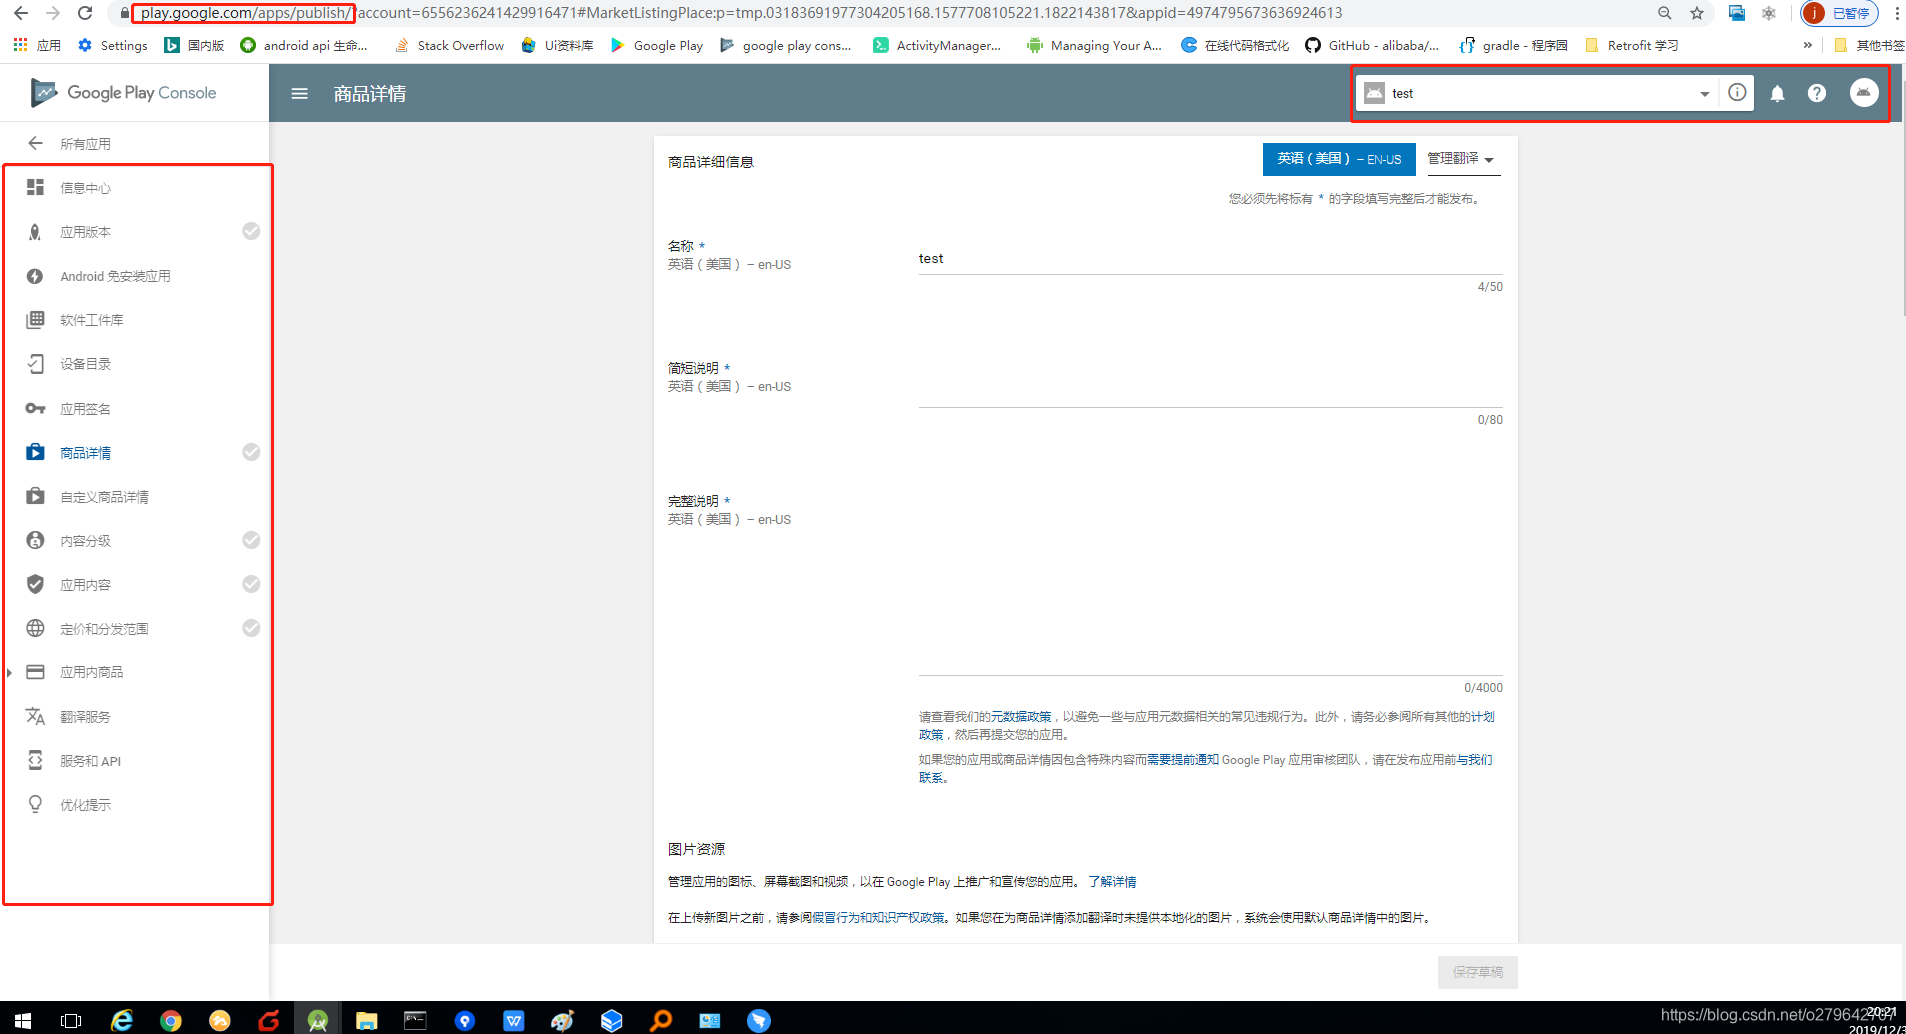Open the GitHub alibaba bookmark
This screenshot has height=1034, width=1906.
point(1372,45)
